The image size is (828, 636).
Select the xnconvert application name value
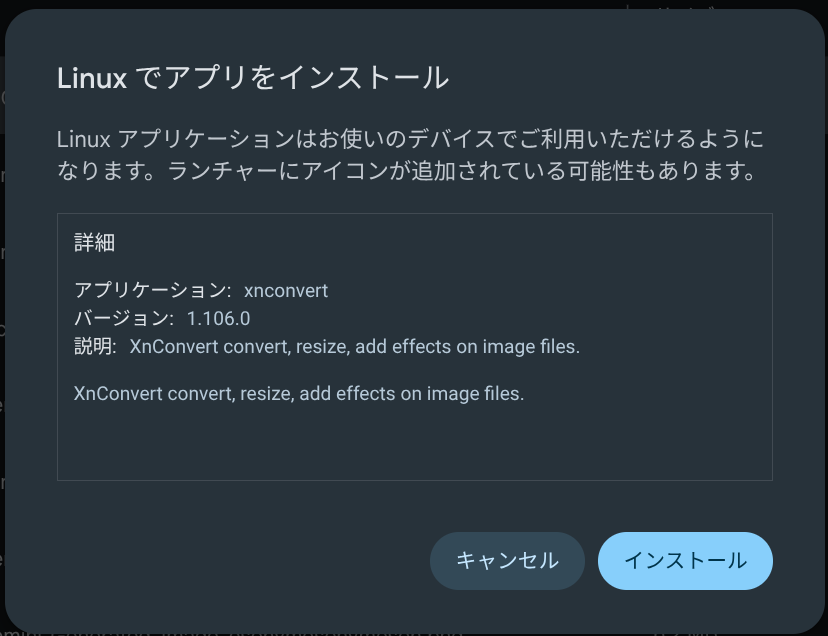(286, 291)
